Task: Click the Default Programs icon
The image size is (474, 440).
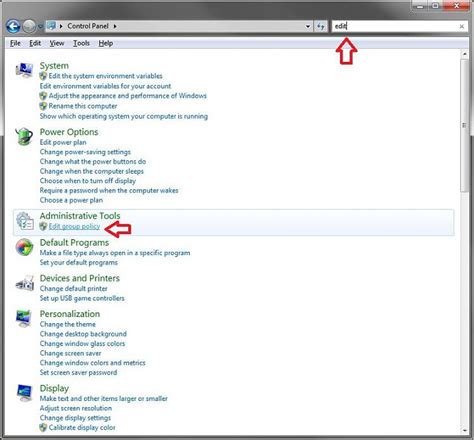Action: click(24, 247)
